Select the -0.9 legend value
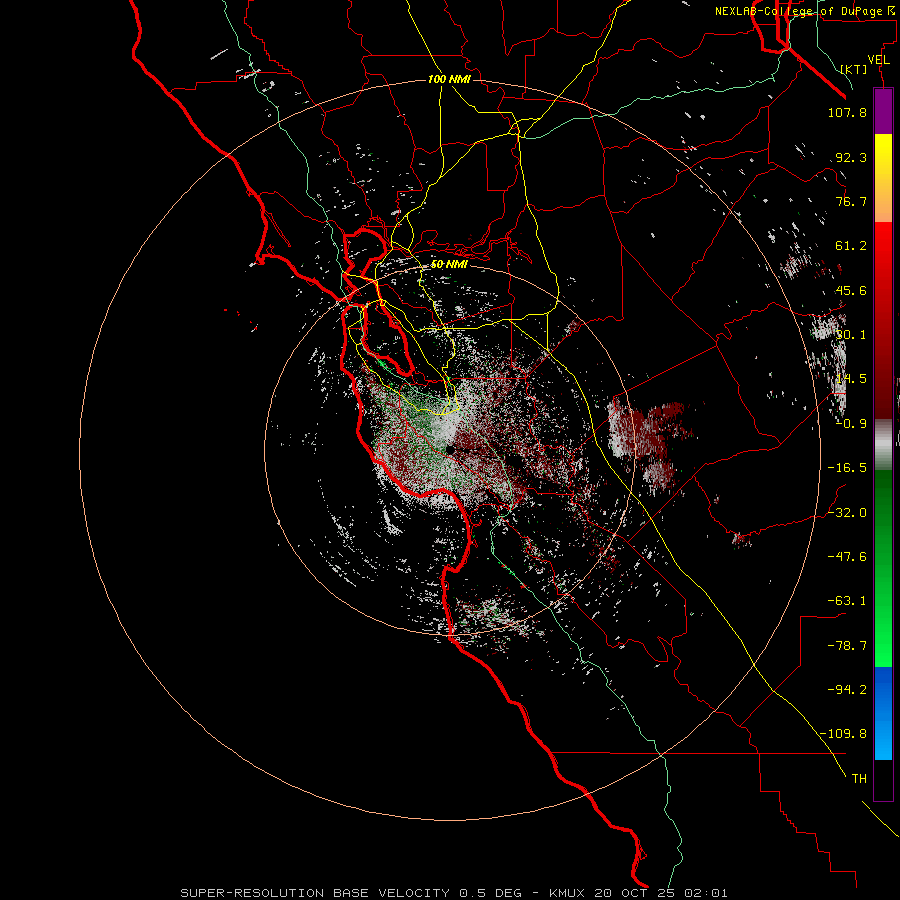Screen dimensions: 900x900 [851, 424]
